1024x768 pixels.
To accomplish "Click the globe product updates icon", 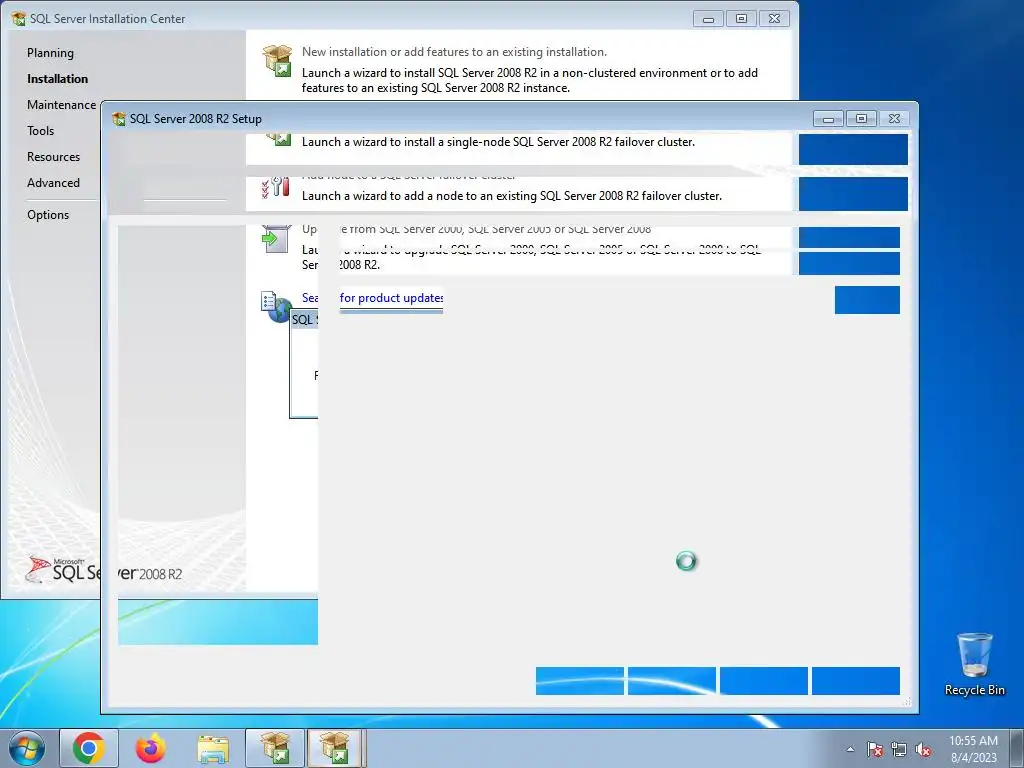I will click(x=276, y=307).
